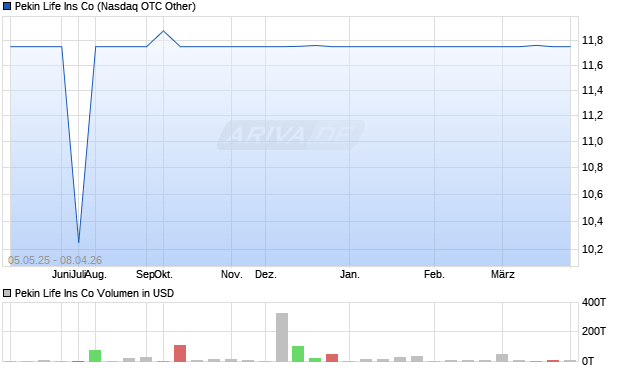Click the 'Pekin Life Ins Co Volumen in USD' label
The height and width of the screenshot is (371, 620).
(x=94, y=293)
